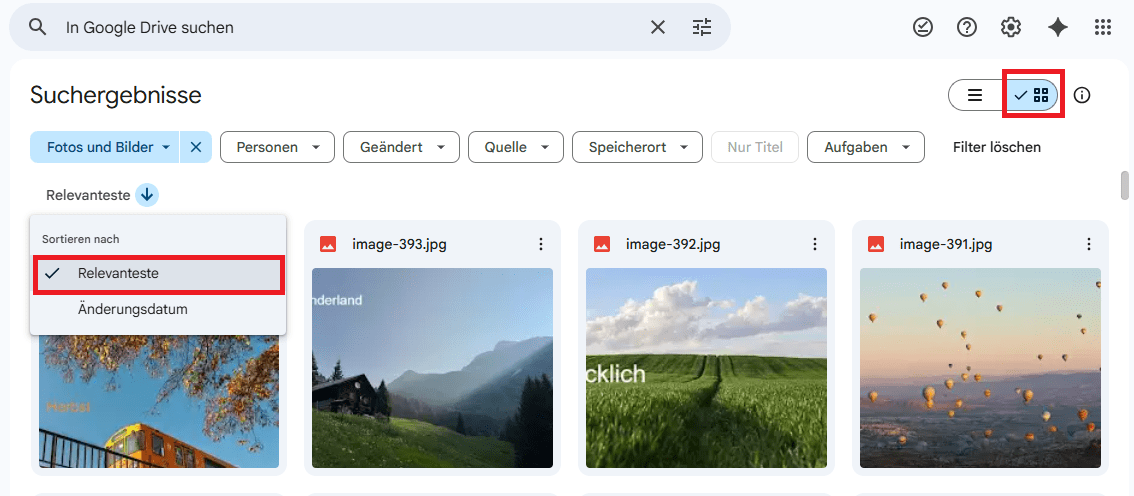Open the Google apps grid icon
Screen dimensions: 1134x496
click(1103, 27)
